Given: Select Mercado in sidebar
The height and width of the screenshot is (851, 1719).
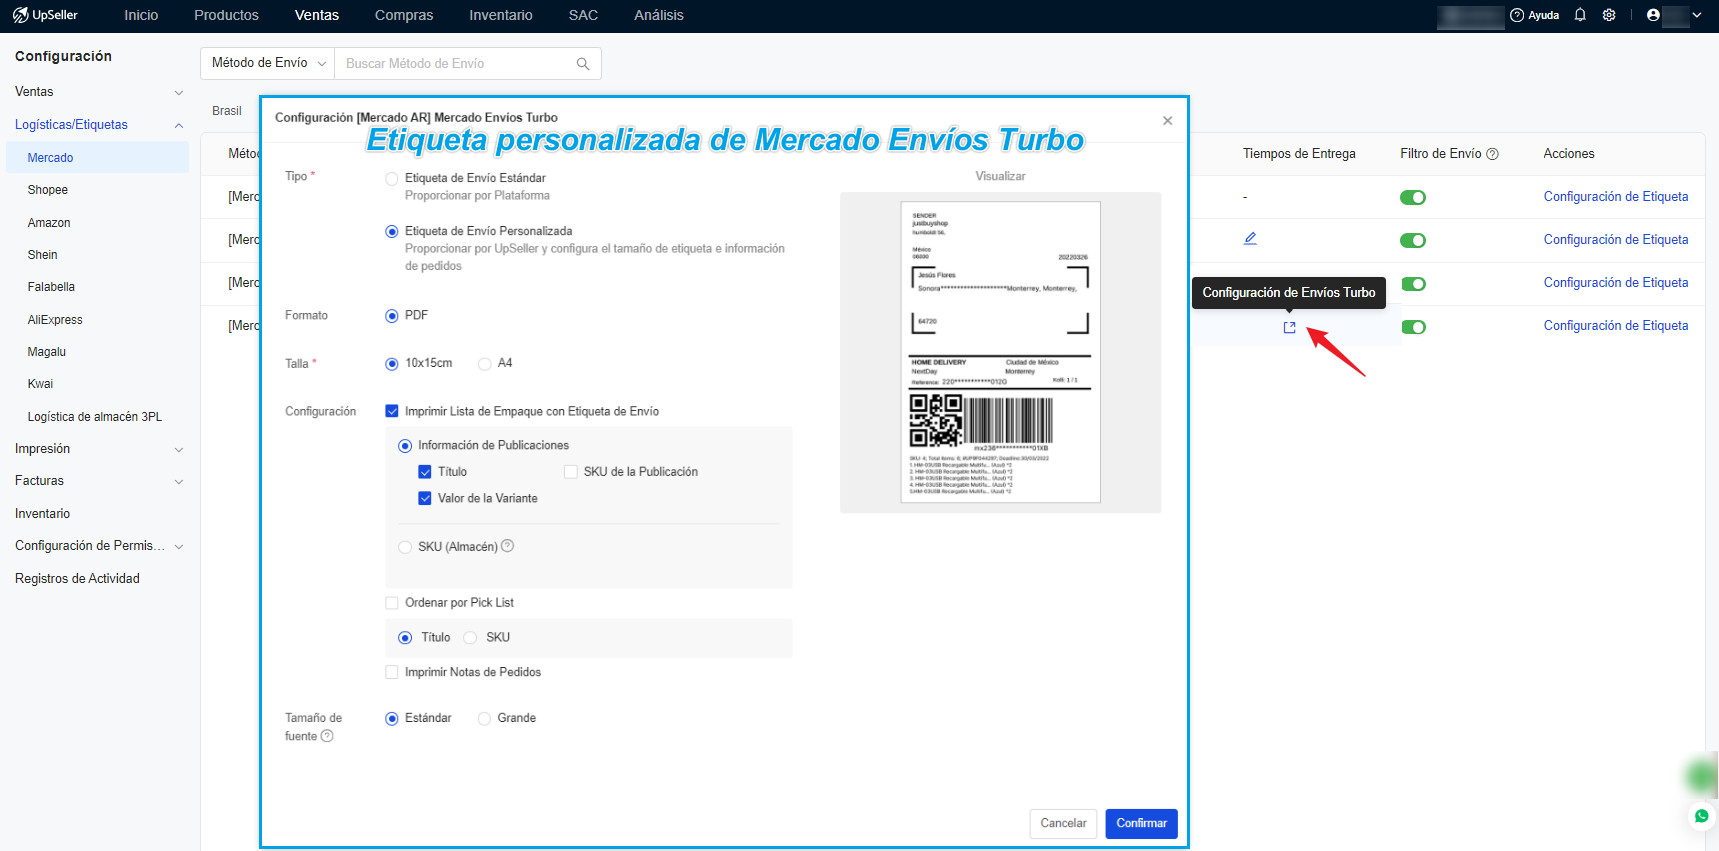Looking at the screenshot, I should 97,158.
